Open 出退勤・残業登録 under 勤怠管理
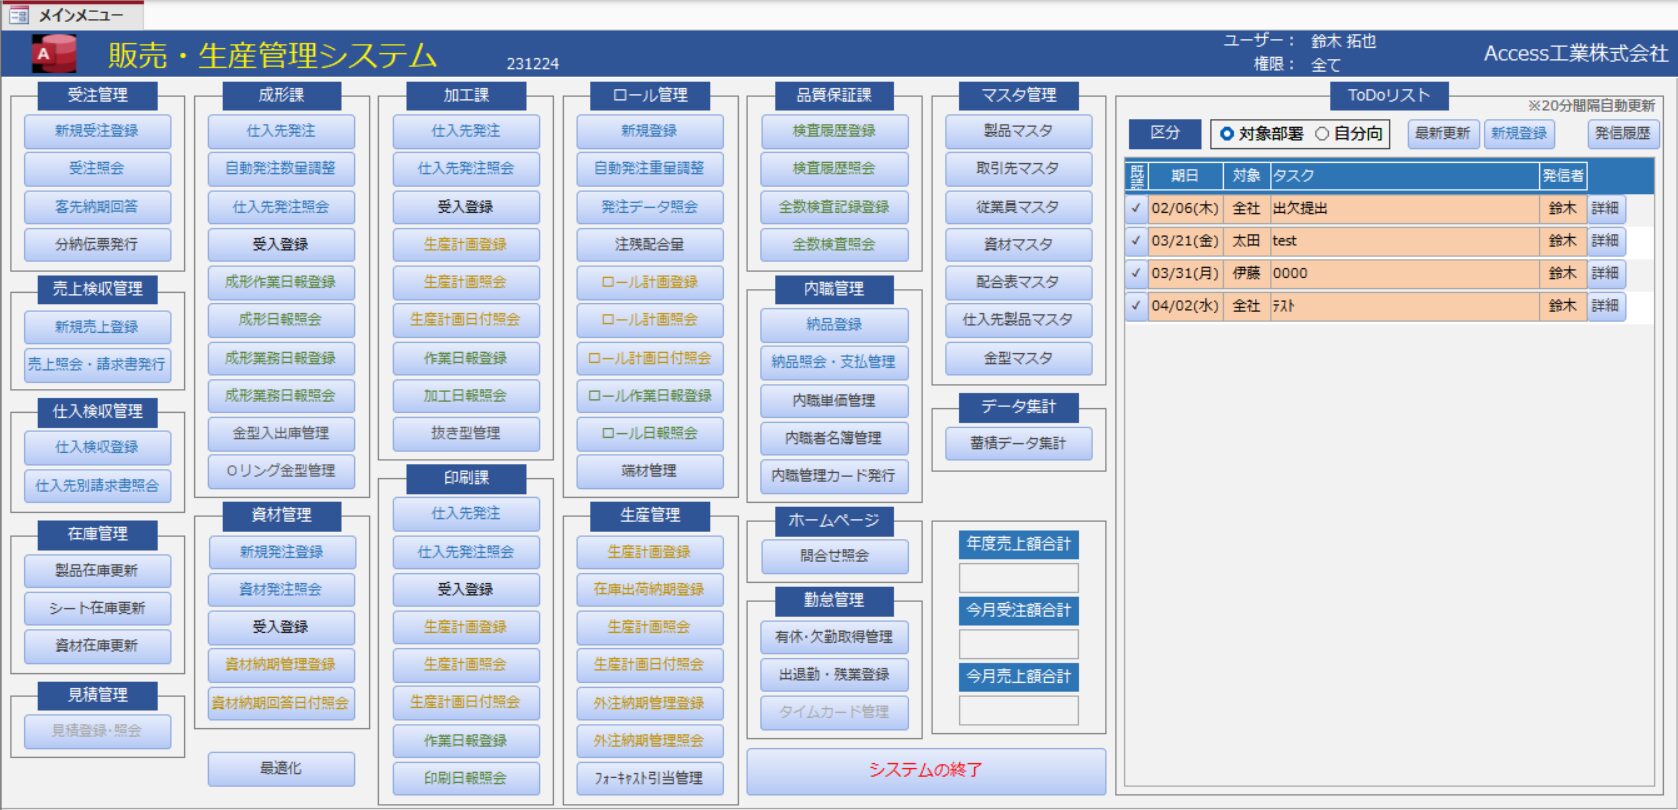The image size is (1678, 810). (834, 675)
